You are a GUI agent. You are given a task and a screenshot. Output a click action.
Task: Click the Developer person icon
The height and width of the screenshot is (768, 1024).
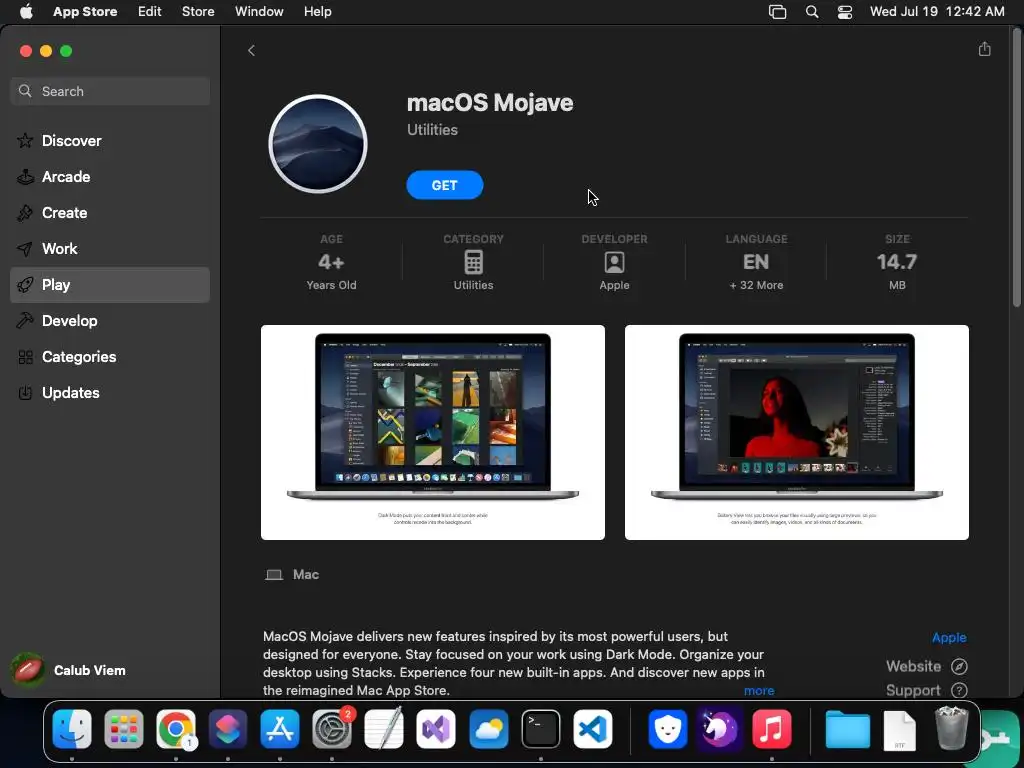pyautogui.click(x=615, y=262)
